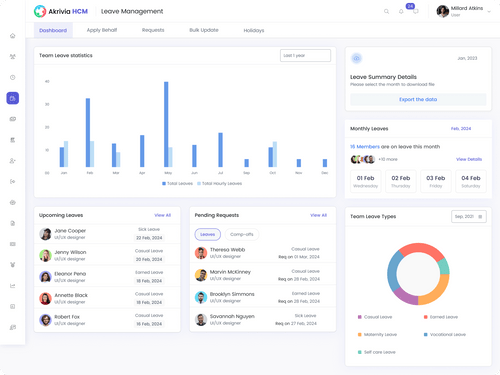
Task: Toggle Total Leaves legend in chart
Action: [177, 183]
